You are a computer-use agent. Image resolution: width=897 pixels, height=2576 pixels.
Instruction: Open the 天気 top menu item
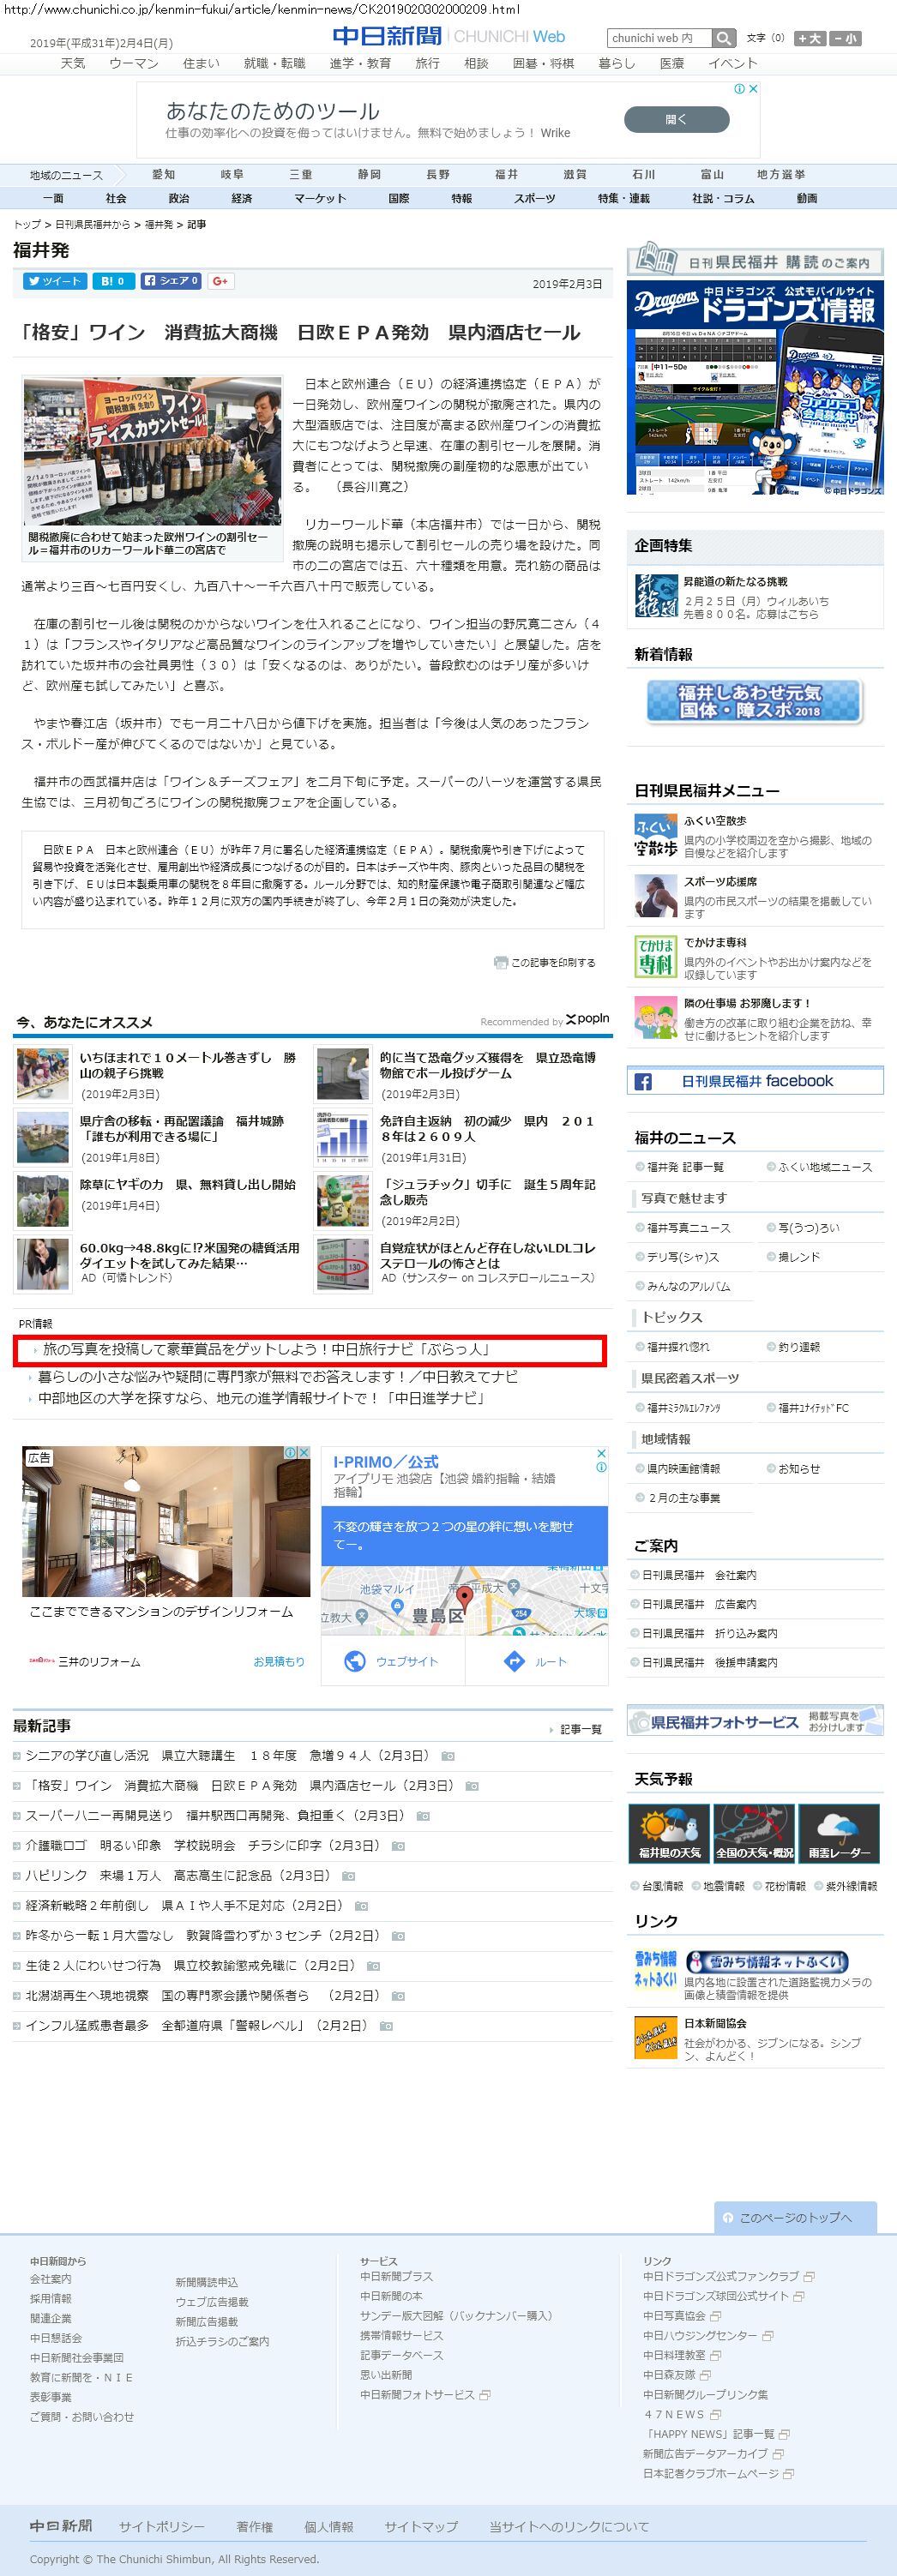point(73,63)
